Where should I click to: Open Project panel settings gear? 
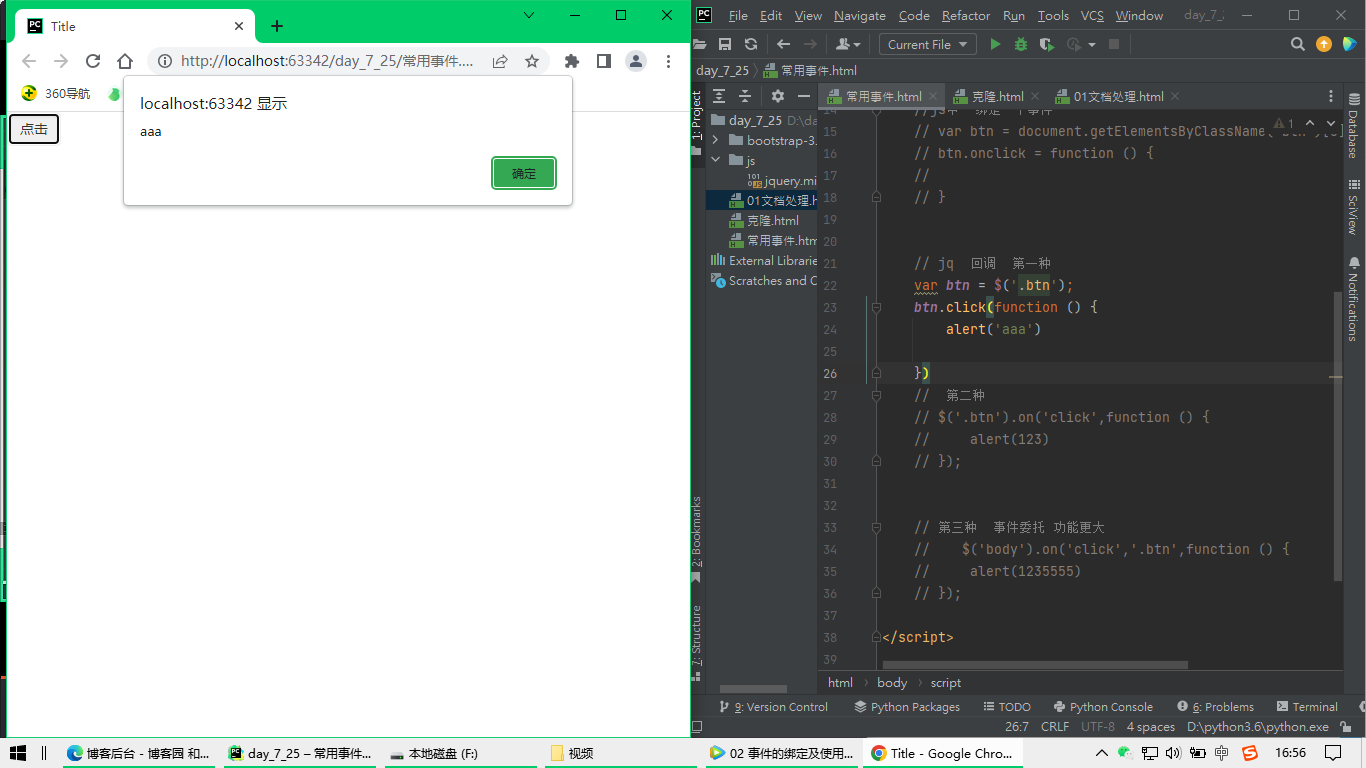click(778, 96)
